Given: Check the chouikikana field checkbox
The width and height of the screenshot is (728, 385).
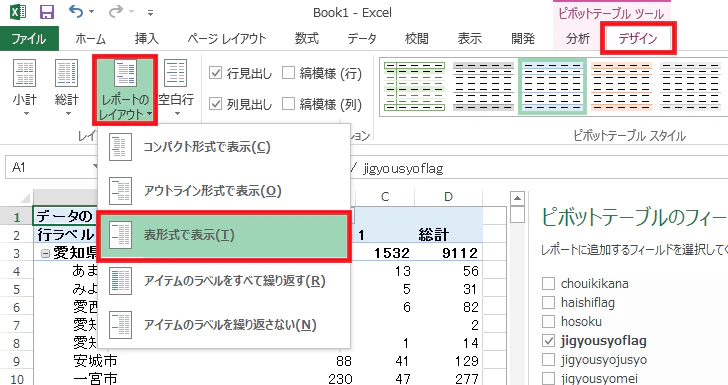Looking at the screenshot, I should coord(548,283).
